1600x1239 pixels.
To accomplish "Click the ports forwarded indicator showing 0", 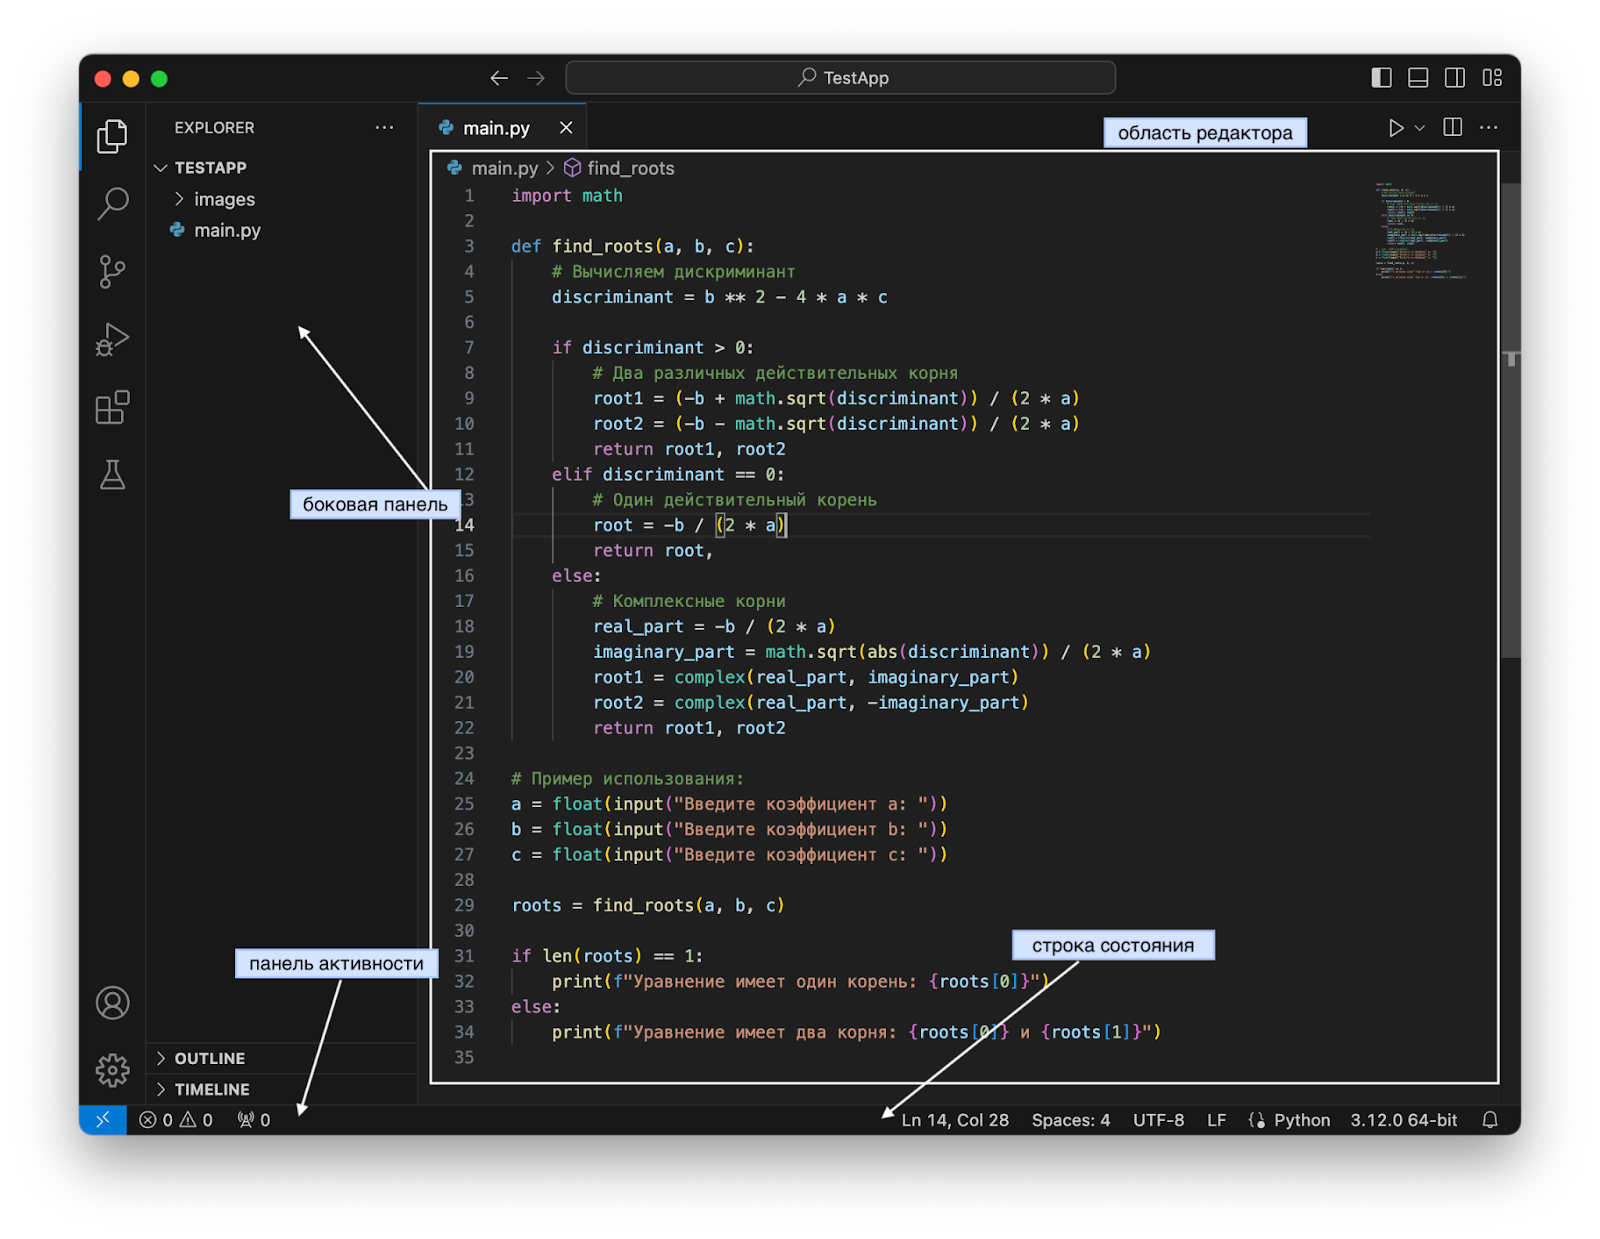I will pos(254,1120).
